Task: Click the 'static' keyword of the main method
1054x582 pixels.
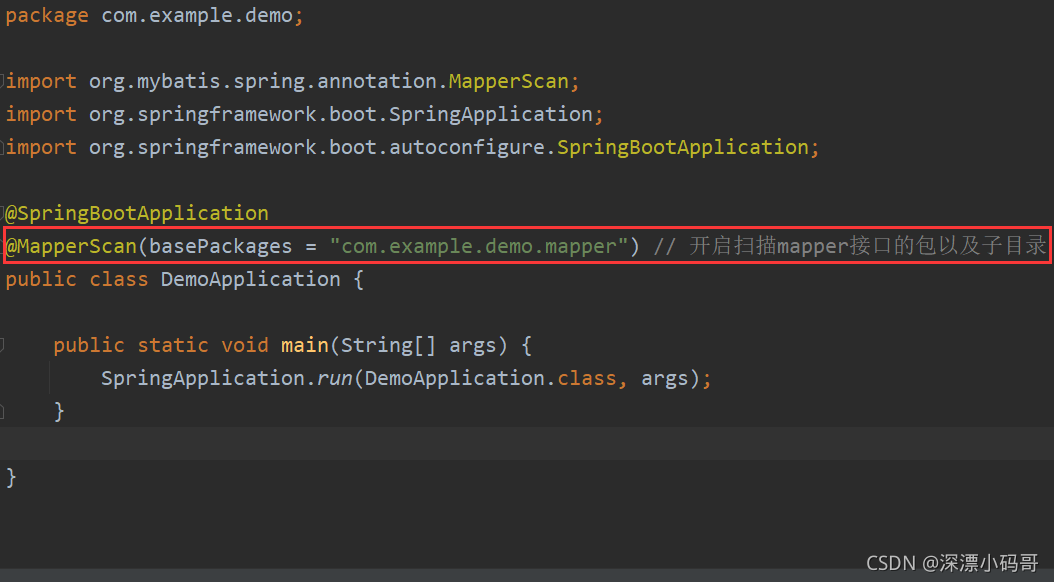Action: click(173, 345)
